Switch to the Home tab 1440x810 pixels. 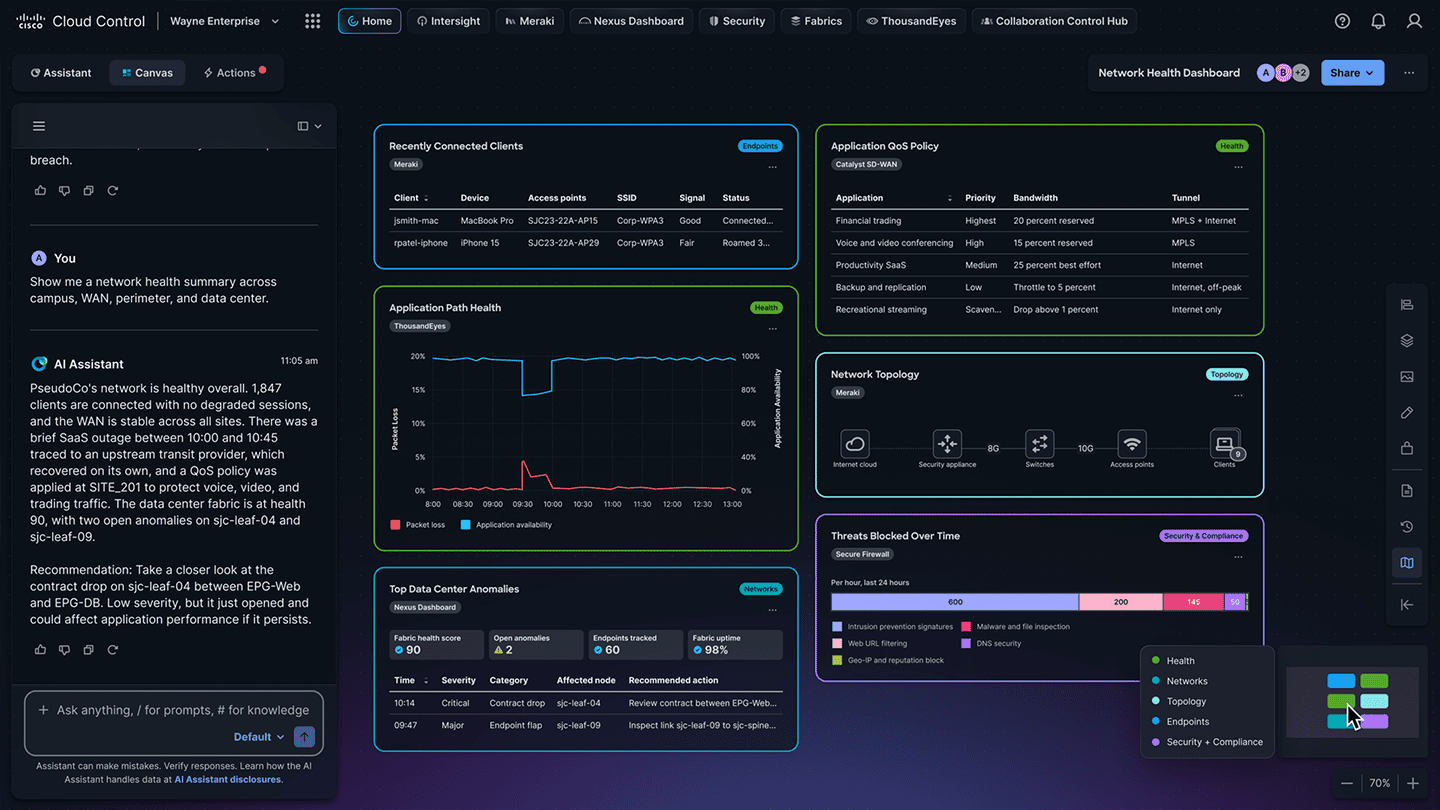370,21
